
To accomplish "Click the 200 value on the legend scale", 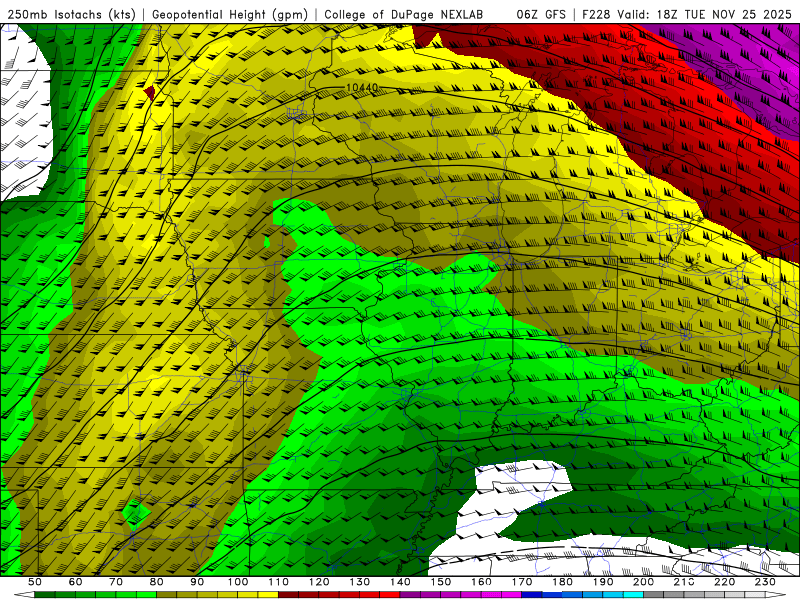I will click(x=644, y=582).
